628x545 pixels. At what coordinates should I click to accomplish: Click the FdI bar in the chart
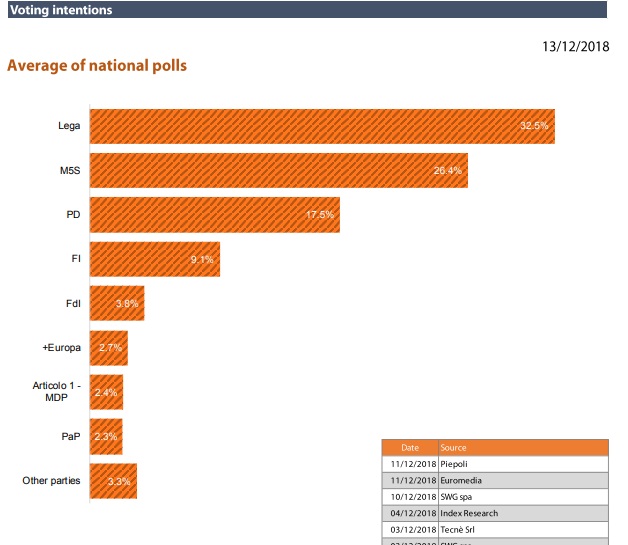tap(117, 303)
